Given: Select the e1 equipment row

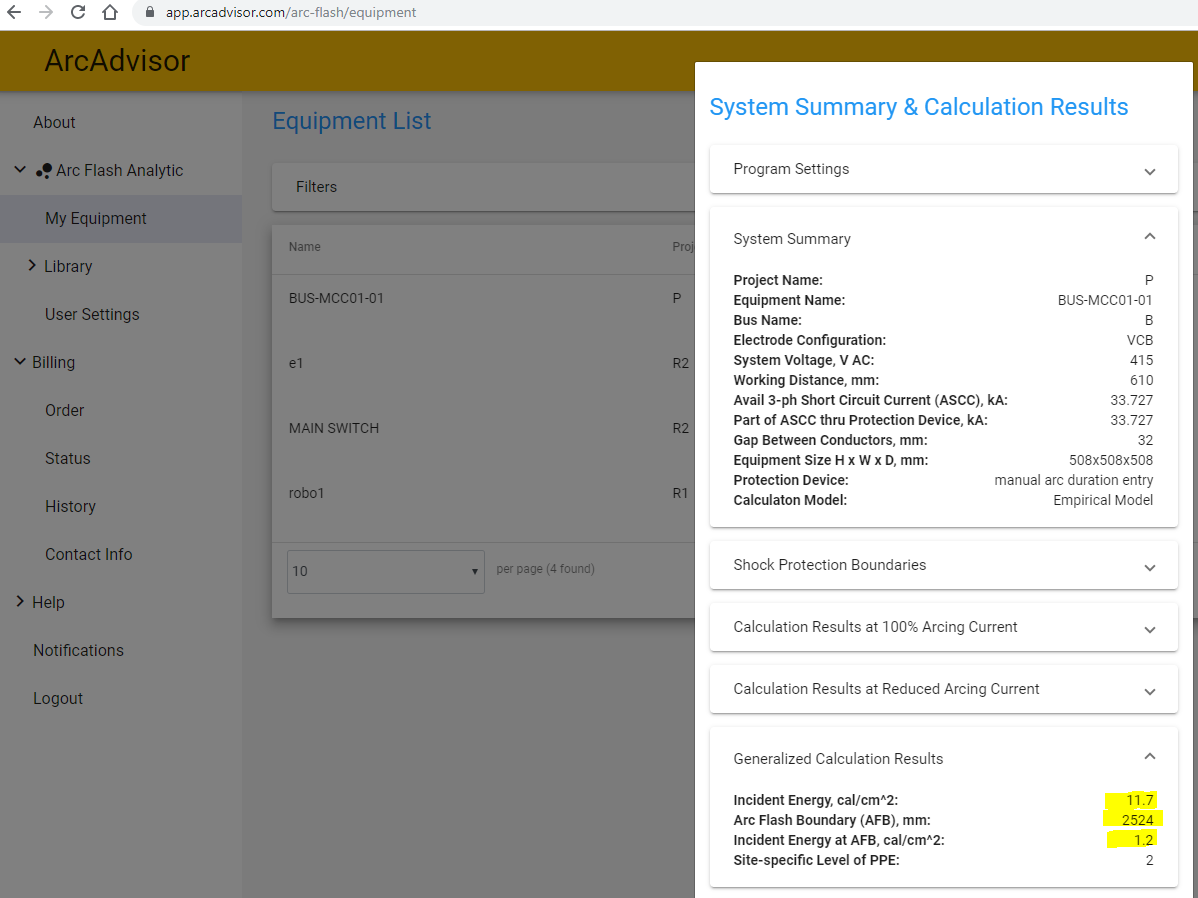Looking at the screenshot, I should (x=483, y=363).
